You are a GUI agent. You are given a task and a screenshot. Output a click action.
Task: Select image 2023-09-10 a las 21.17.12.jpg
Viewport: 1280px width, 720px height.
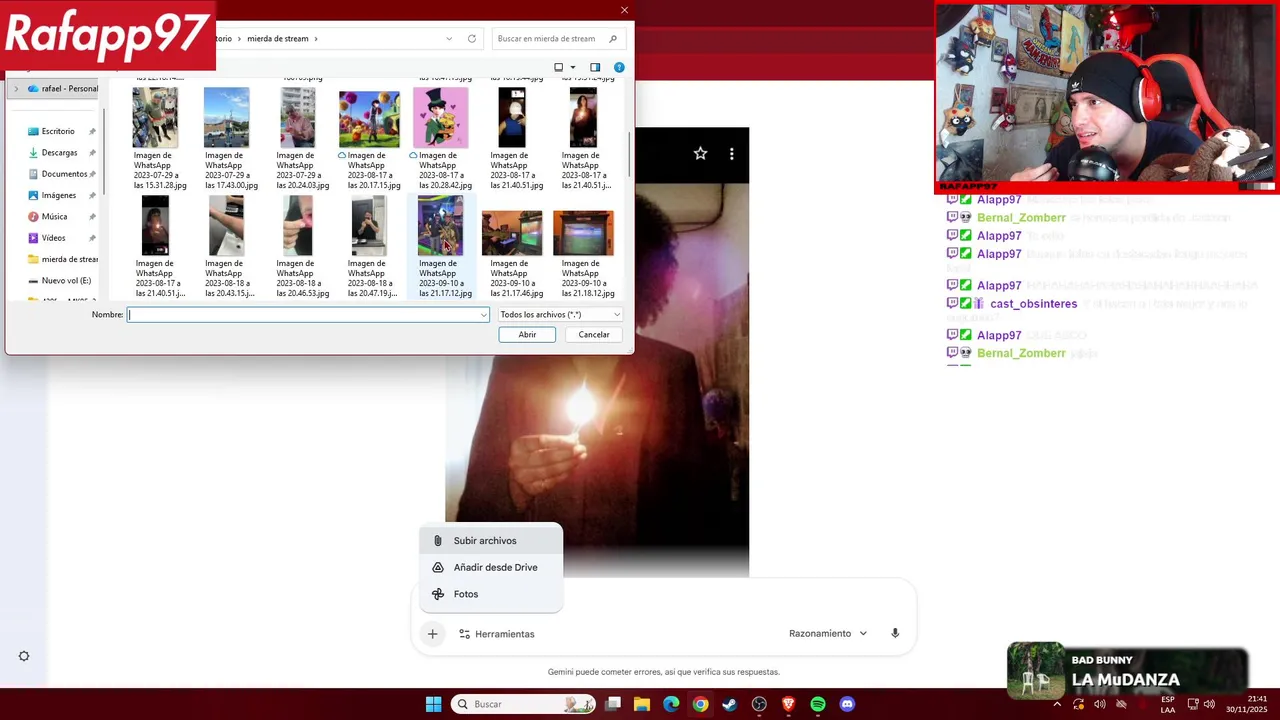pyautogui.click(x=440, y=246)
